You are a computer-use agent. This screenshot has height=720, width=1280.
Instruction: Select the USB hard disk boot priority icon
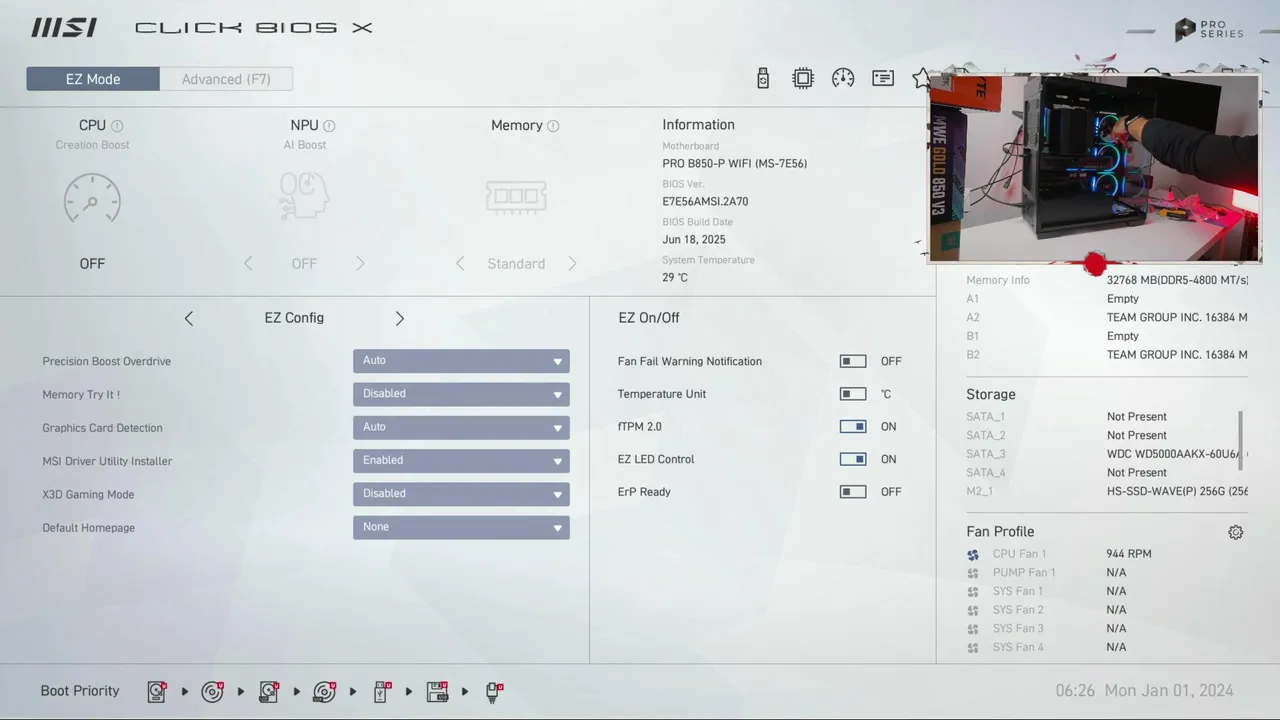tap(269, 691)
